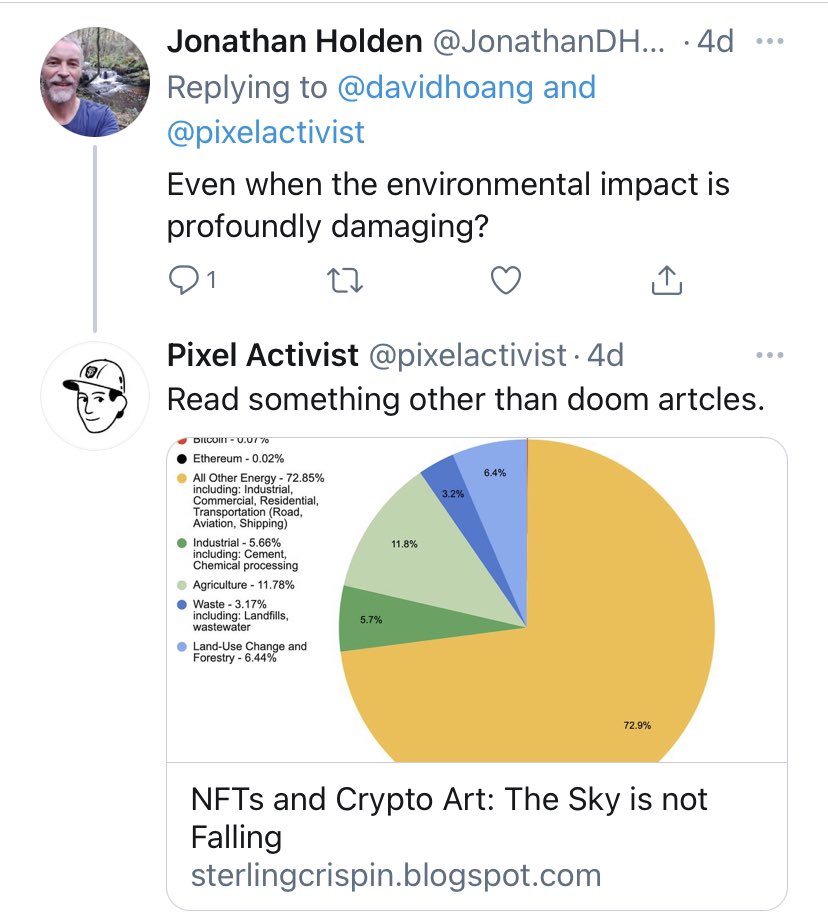Open the @pixelactivist mention link
Viewport: 828px width, 915px height.
(x=266, y=132)
